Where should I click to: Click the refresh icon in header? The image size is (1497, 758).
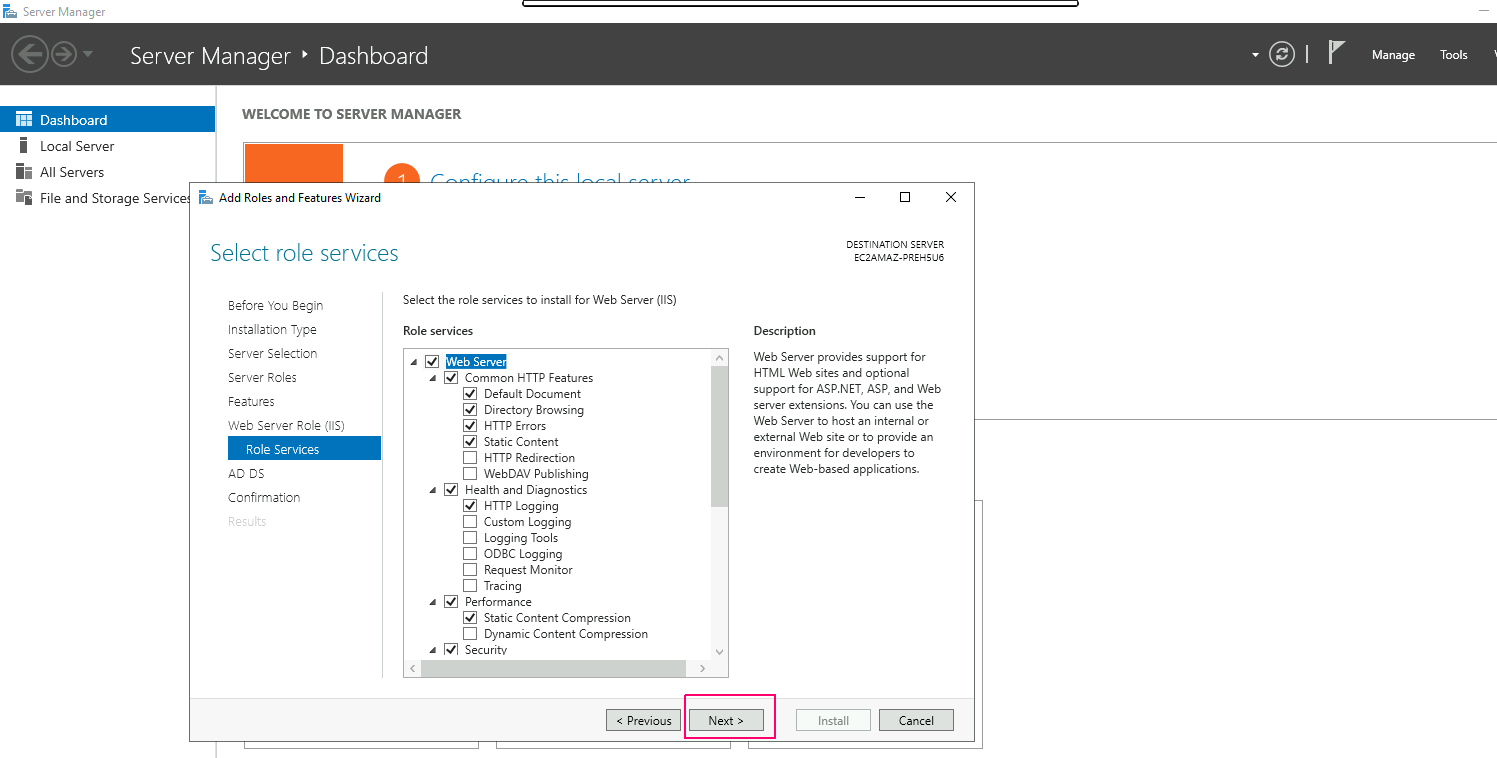1282,54
